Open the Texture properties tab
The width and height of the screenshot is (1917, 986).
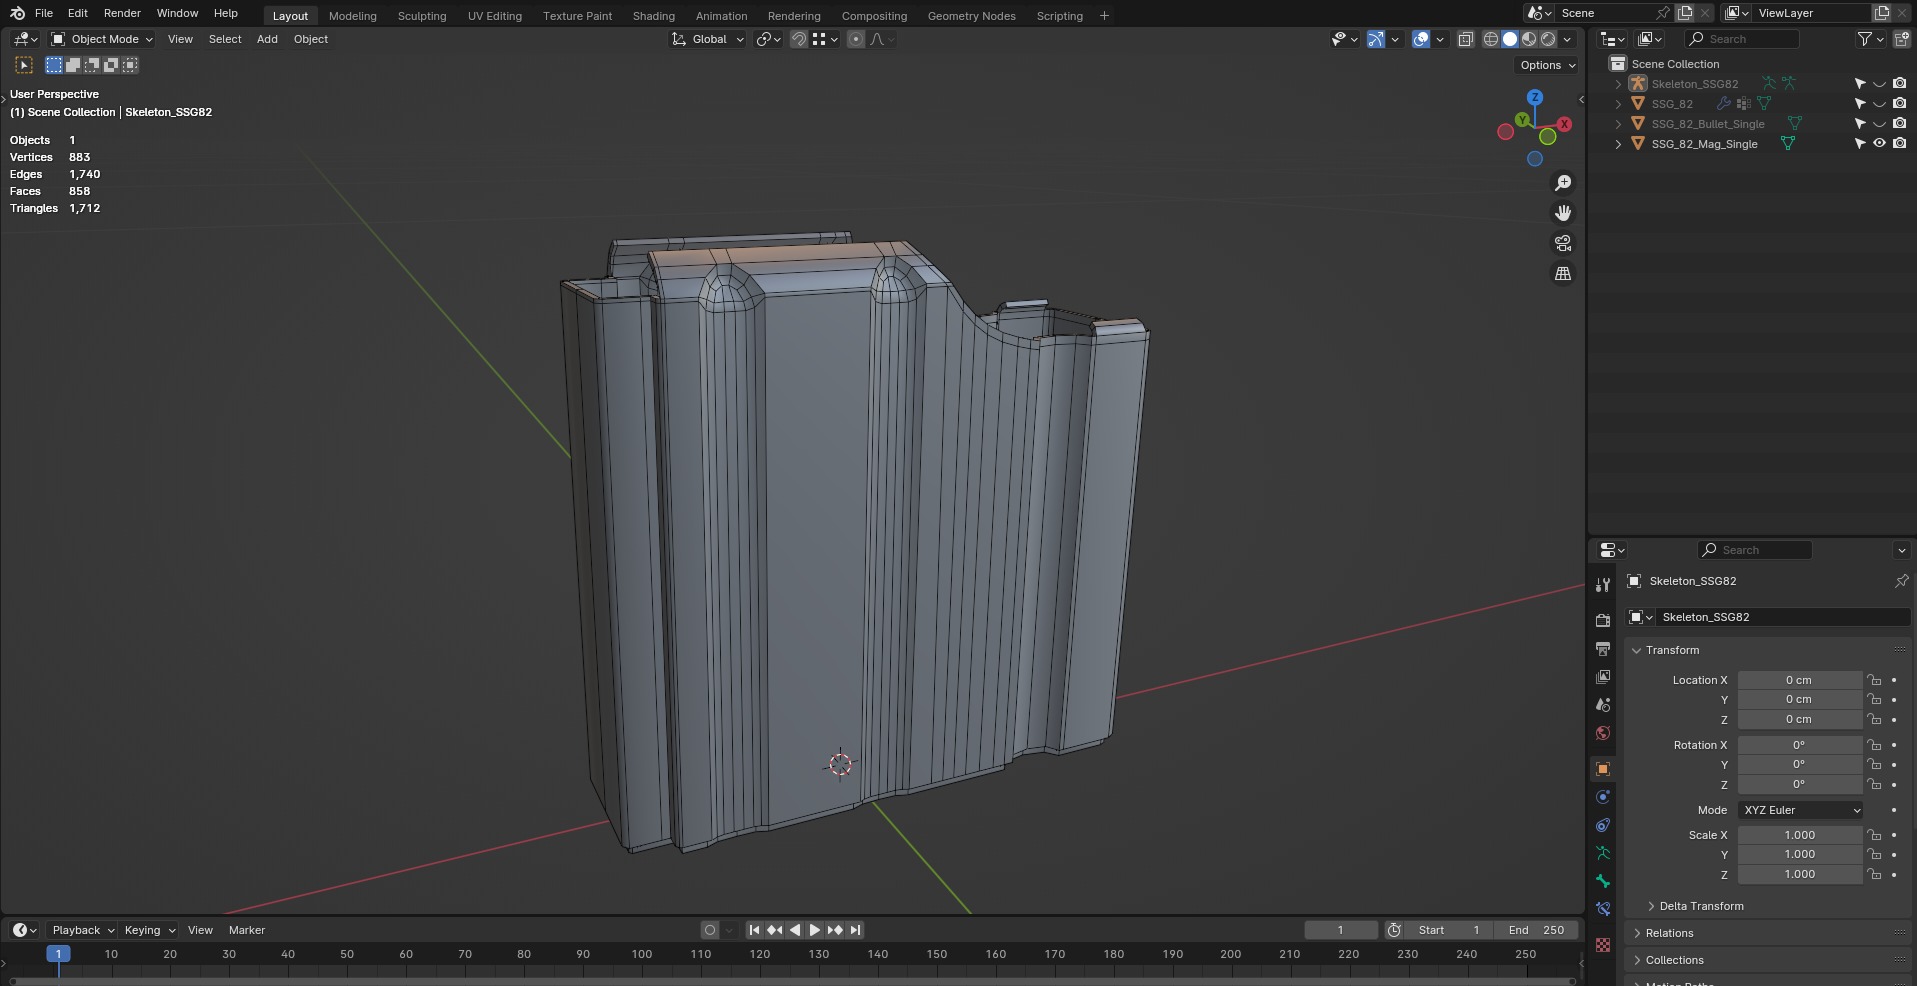click(1603, 945)
